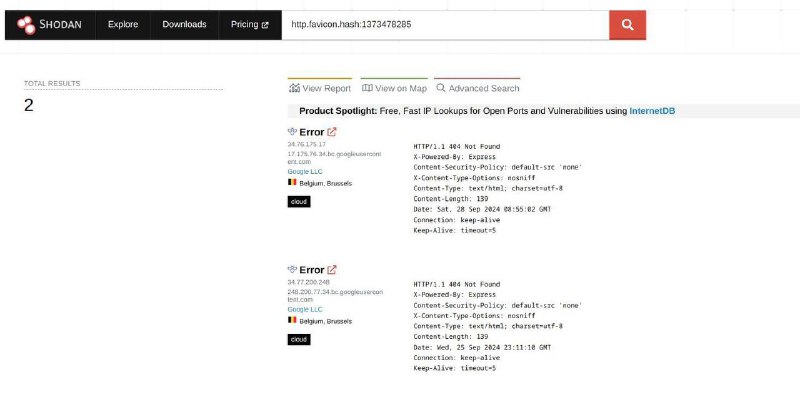Click date line Wed, 25 Sep 2024
The width and height of the screenshot is (800, 397).
[x=482, y=347]
